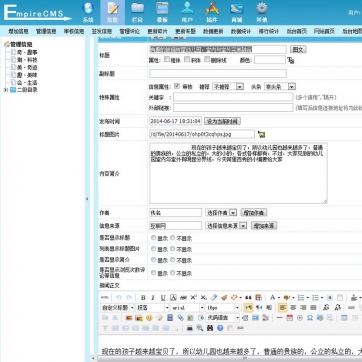Click the 增加来源 button

[x=264, y=226]
